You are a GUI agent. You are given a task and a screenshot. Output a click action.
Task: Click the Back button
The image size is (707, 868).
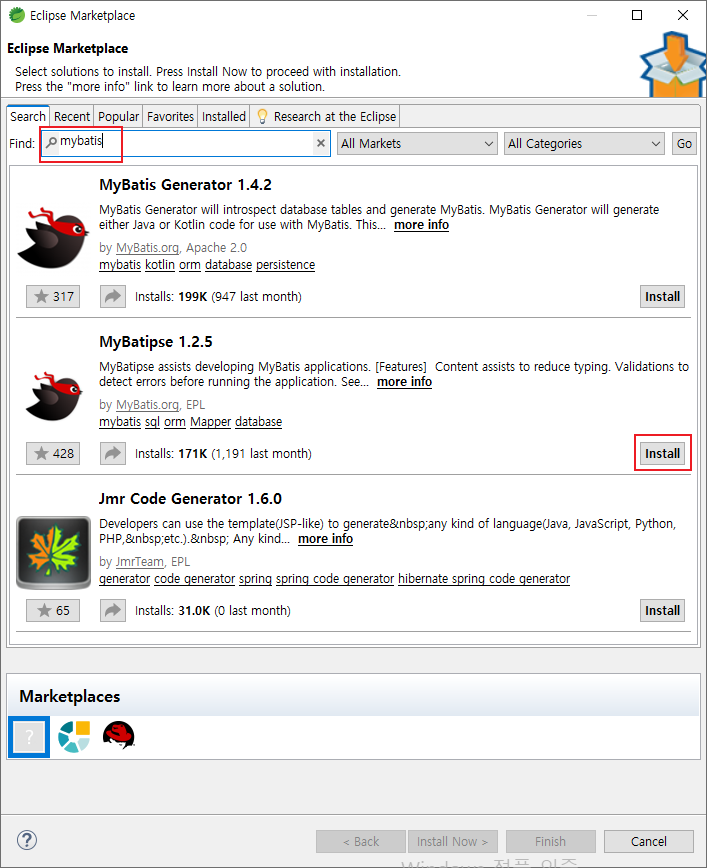[x=361, y=841]
